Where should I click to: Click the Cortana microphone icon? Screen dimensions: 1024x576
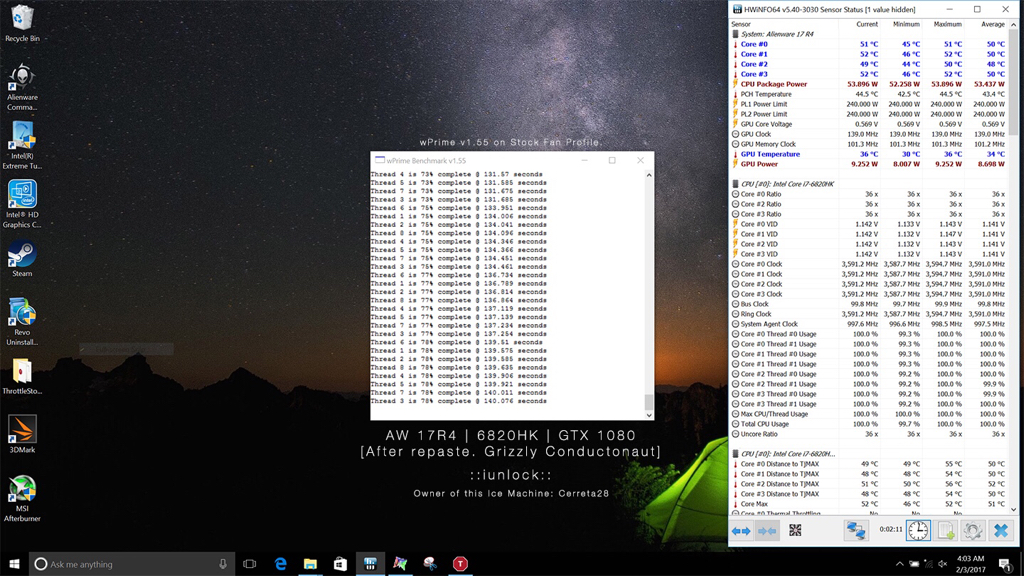coord(223,564)
